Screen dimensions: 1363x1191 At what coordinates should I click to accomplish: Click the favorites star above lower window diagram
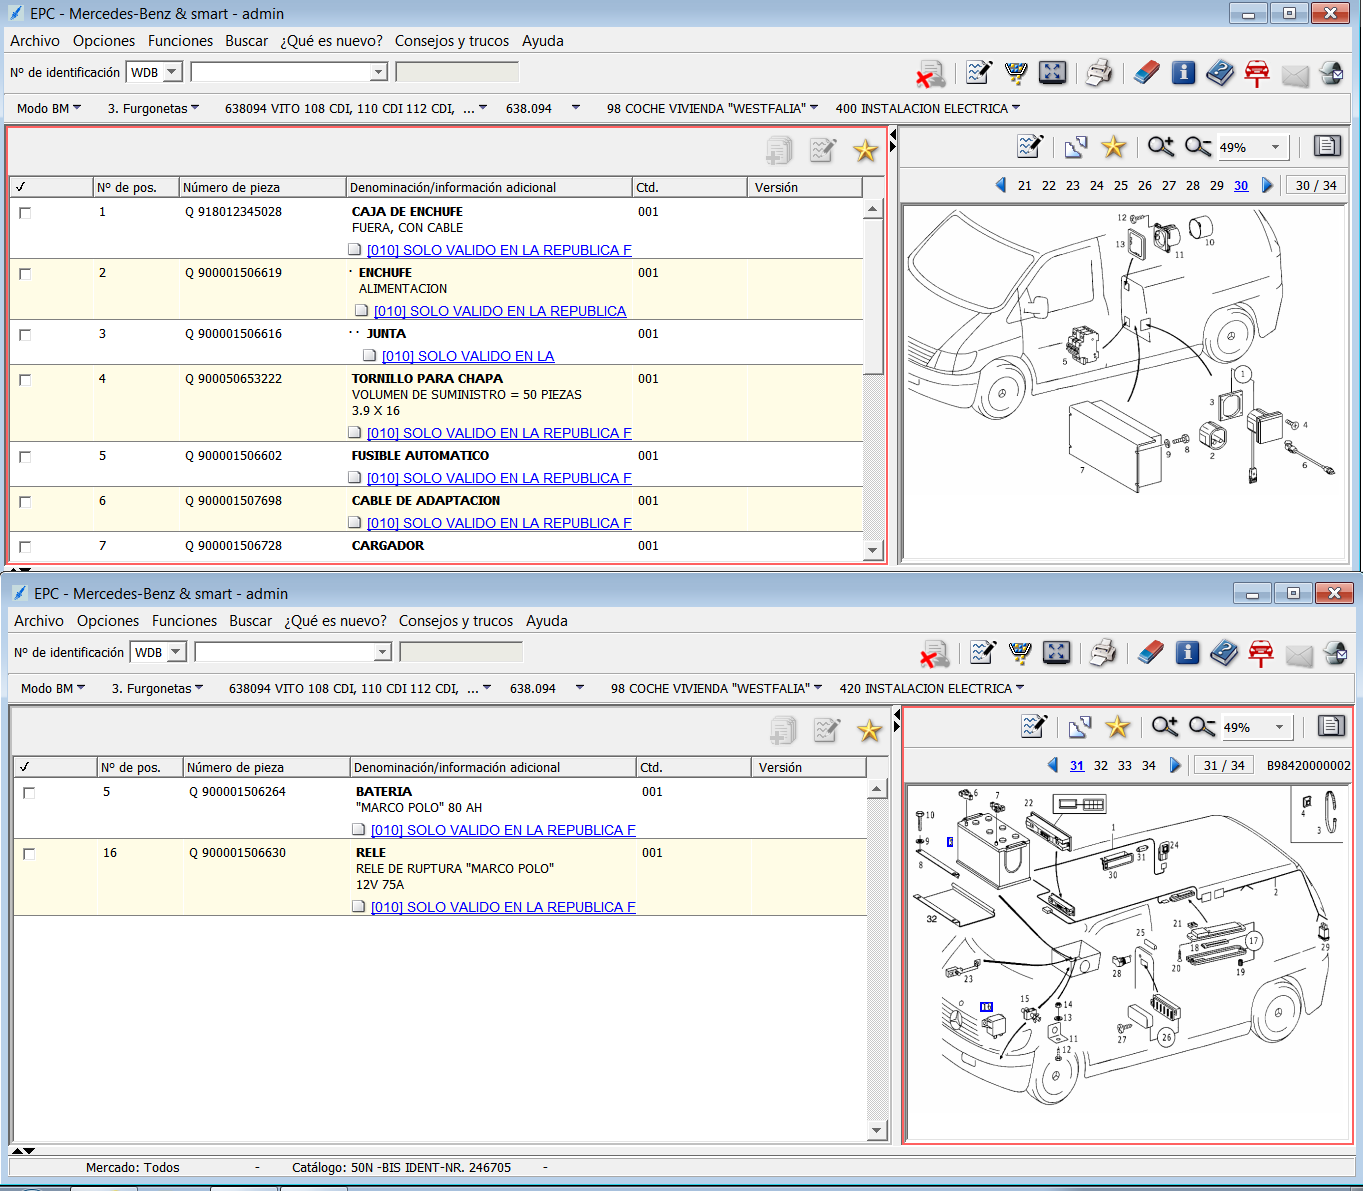point(1117,727)
